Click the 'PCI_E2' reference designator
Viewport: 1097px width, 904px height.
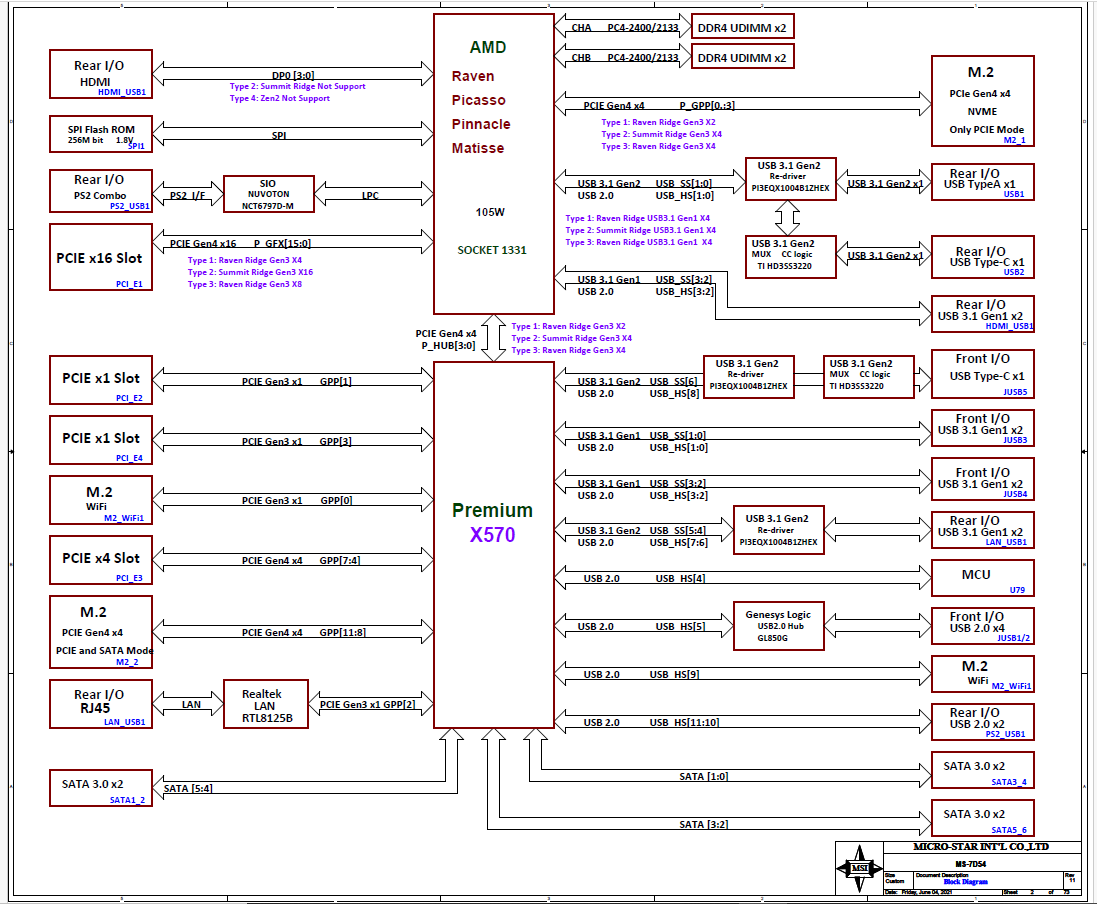click(x=129, y=398)
